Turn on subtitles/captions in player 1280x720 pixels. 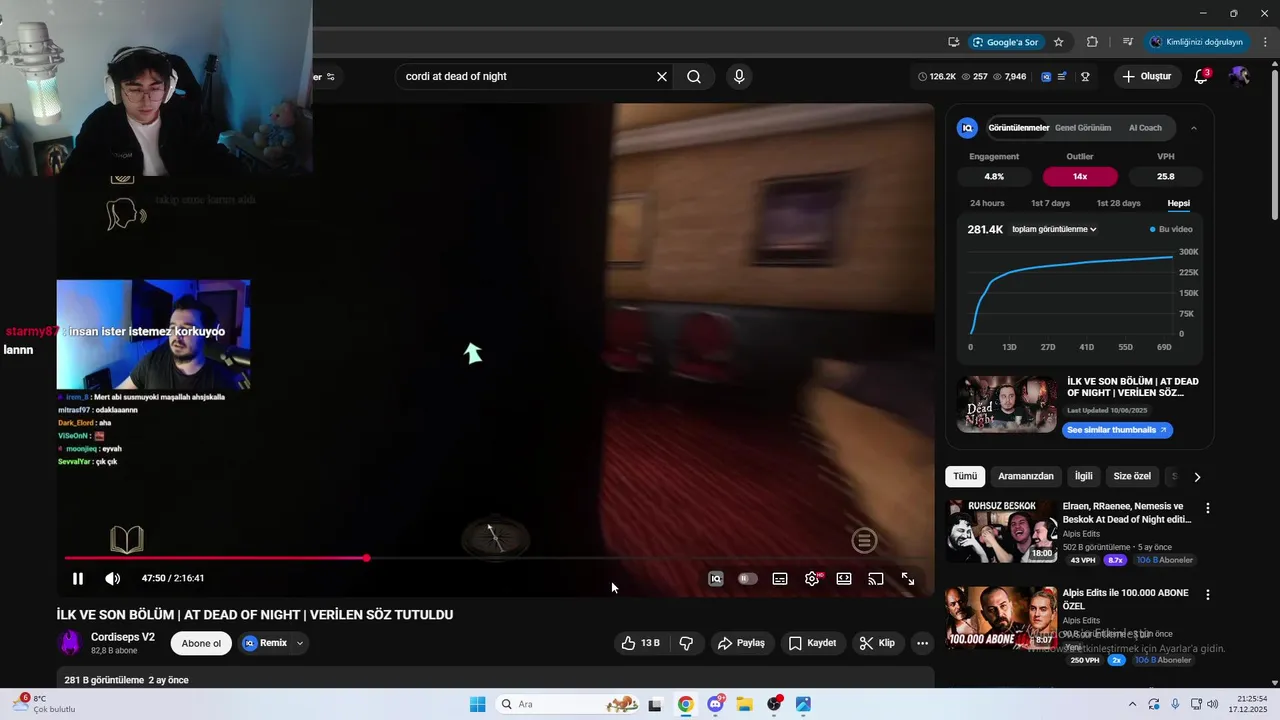pos(780,579)
